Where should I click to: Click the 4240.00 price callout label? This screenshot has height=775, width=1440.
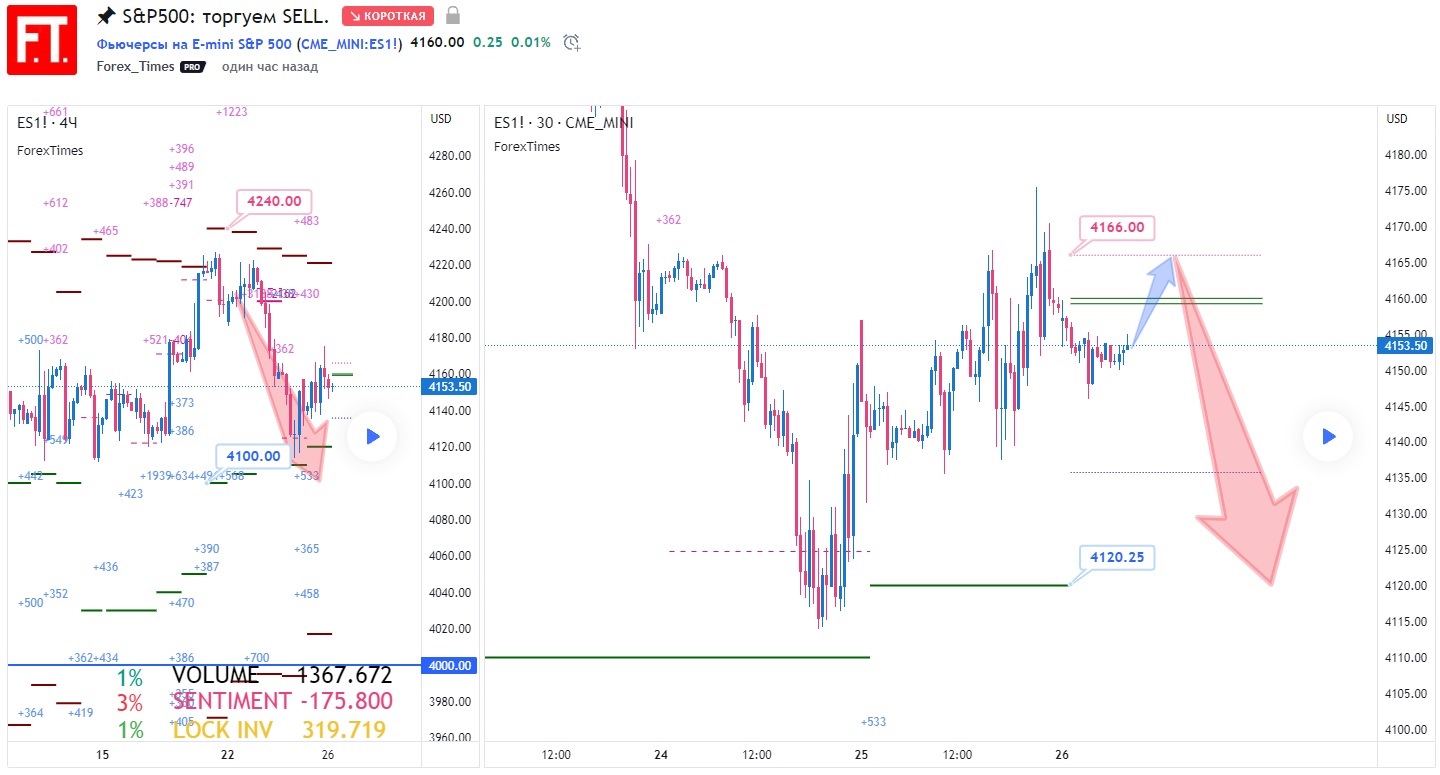tap(274, 201)
